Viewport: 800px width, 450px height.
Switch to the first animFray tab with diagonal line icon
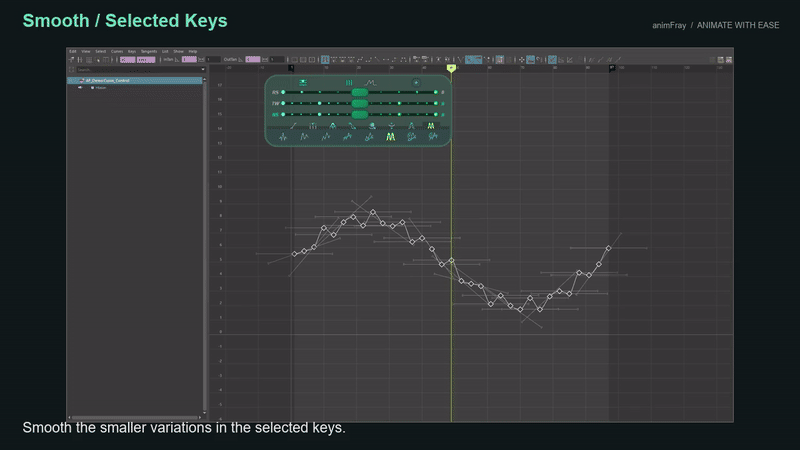coord(293,126)
